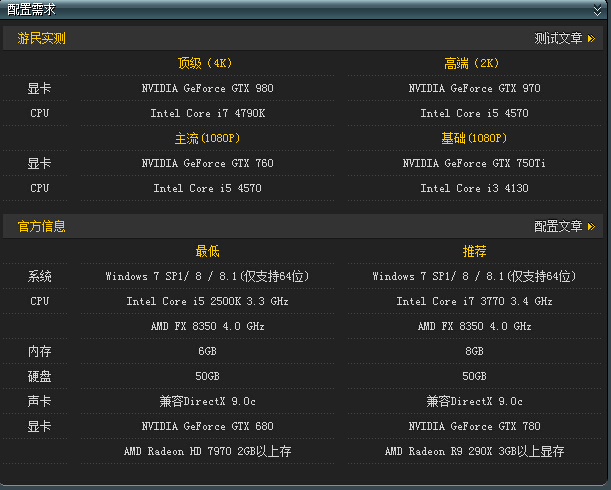Select 兼容DirectX 9.0c under 推荐
The image size is (611, 490).
[x=474, y=401]
